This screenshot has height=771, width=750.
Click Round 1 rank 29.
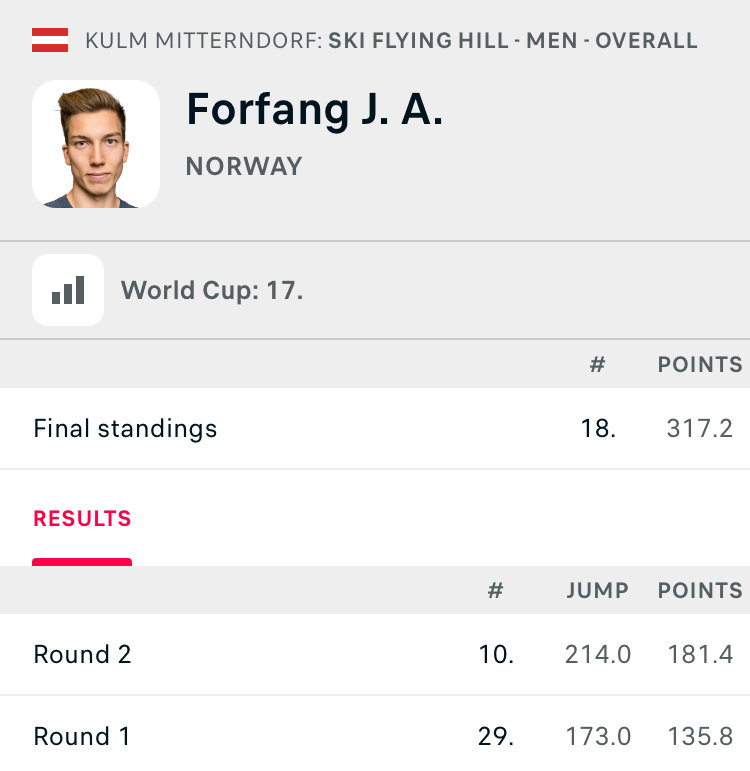pyautogui.click(x=496, y=737)
